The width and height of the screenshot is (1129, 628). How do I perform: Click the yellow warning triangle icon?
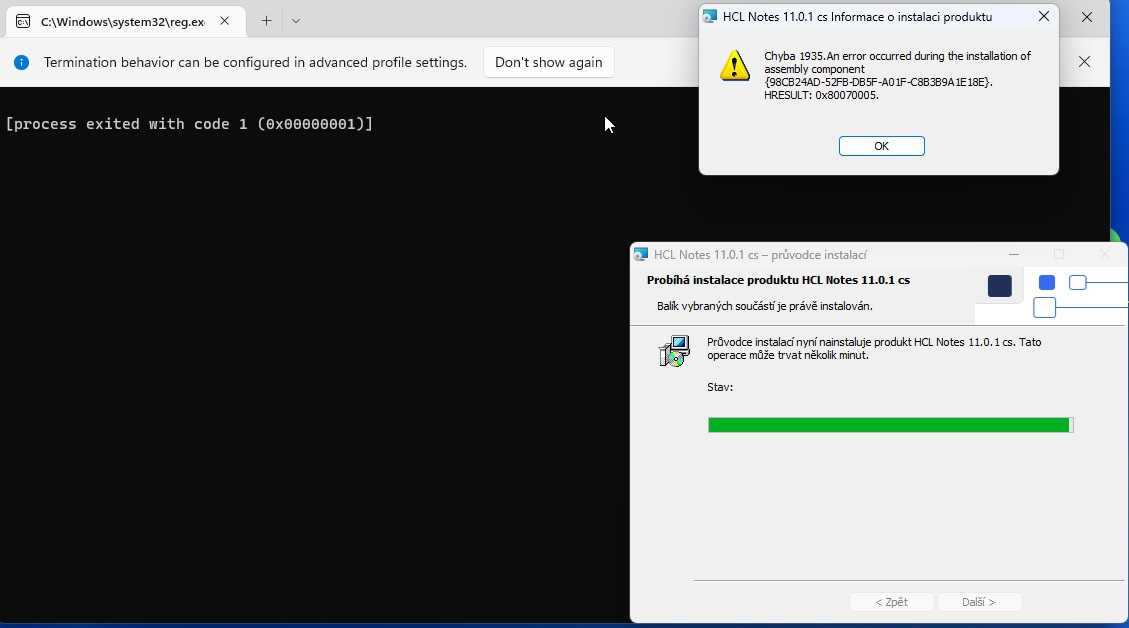(x=735, y=67)
